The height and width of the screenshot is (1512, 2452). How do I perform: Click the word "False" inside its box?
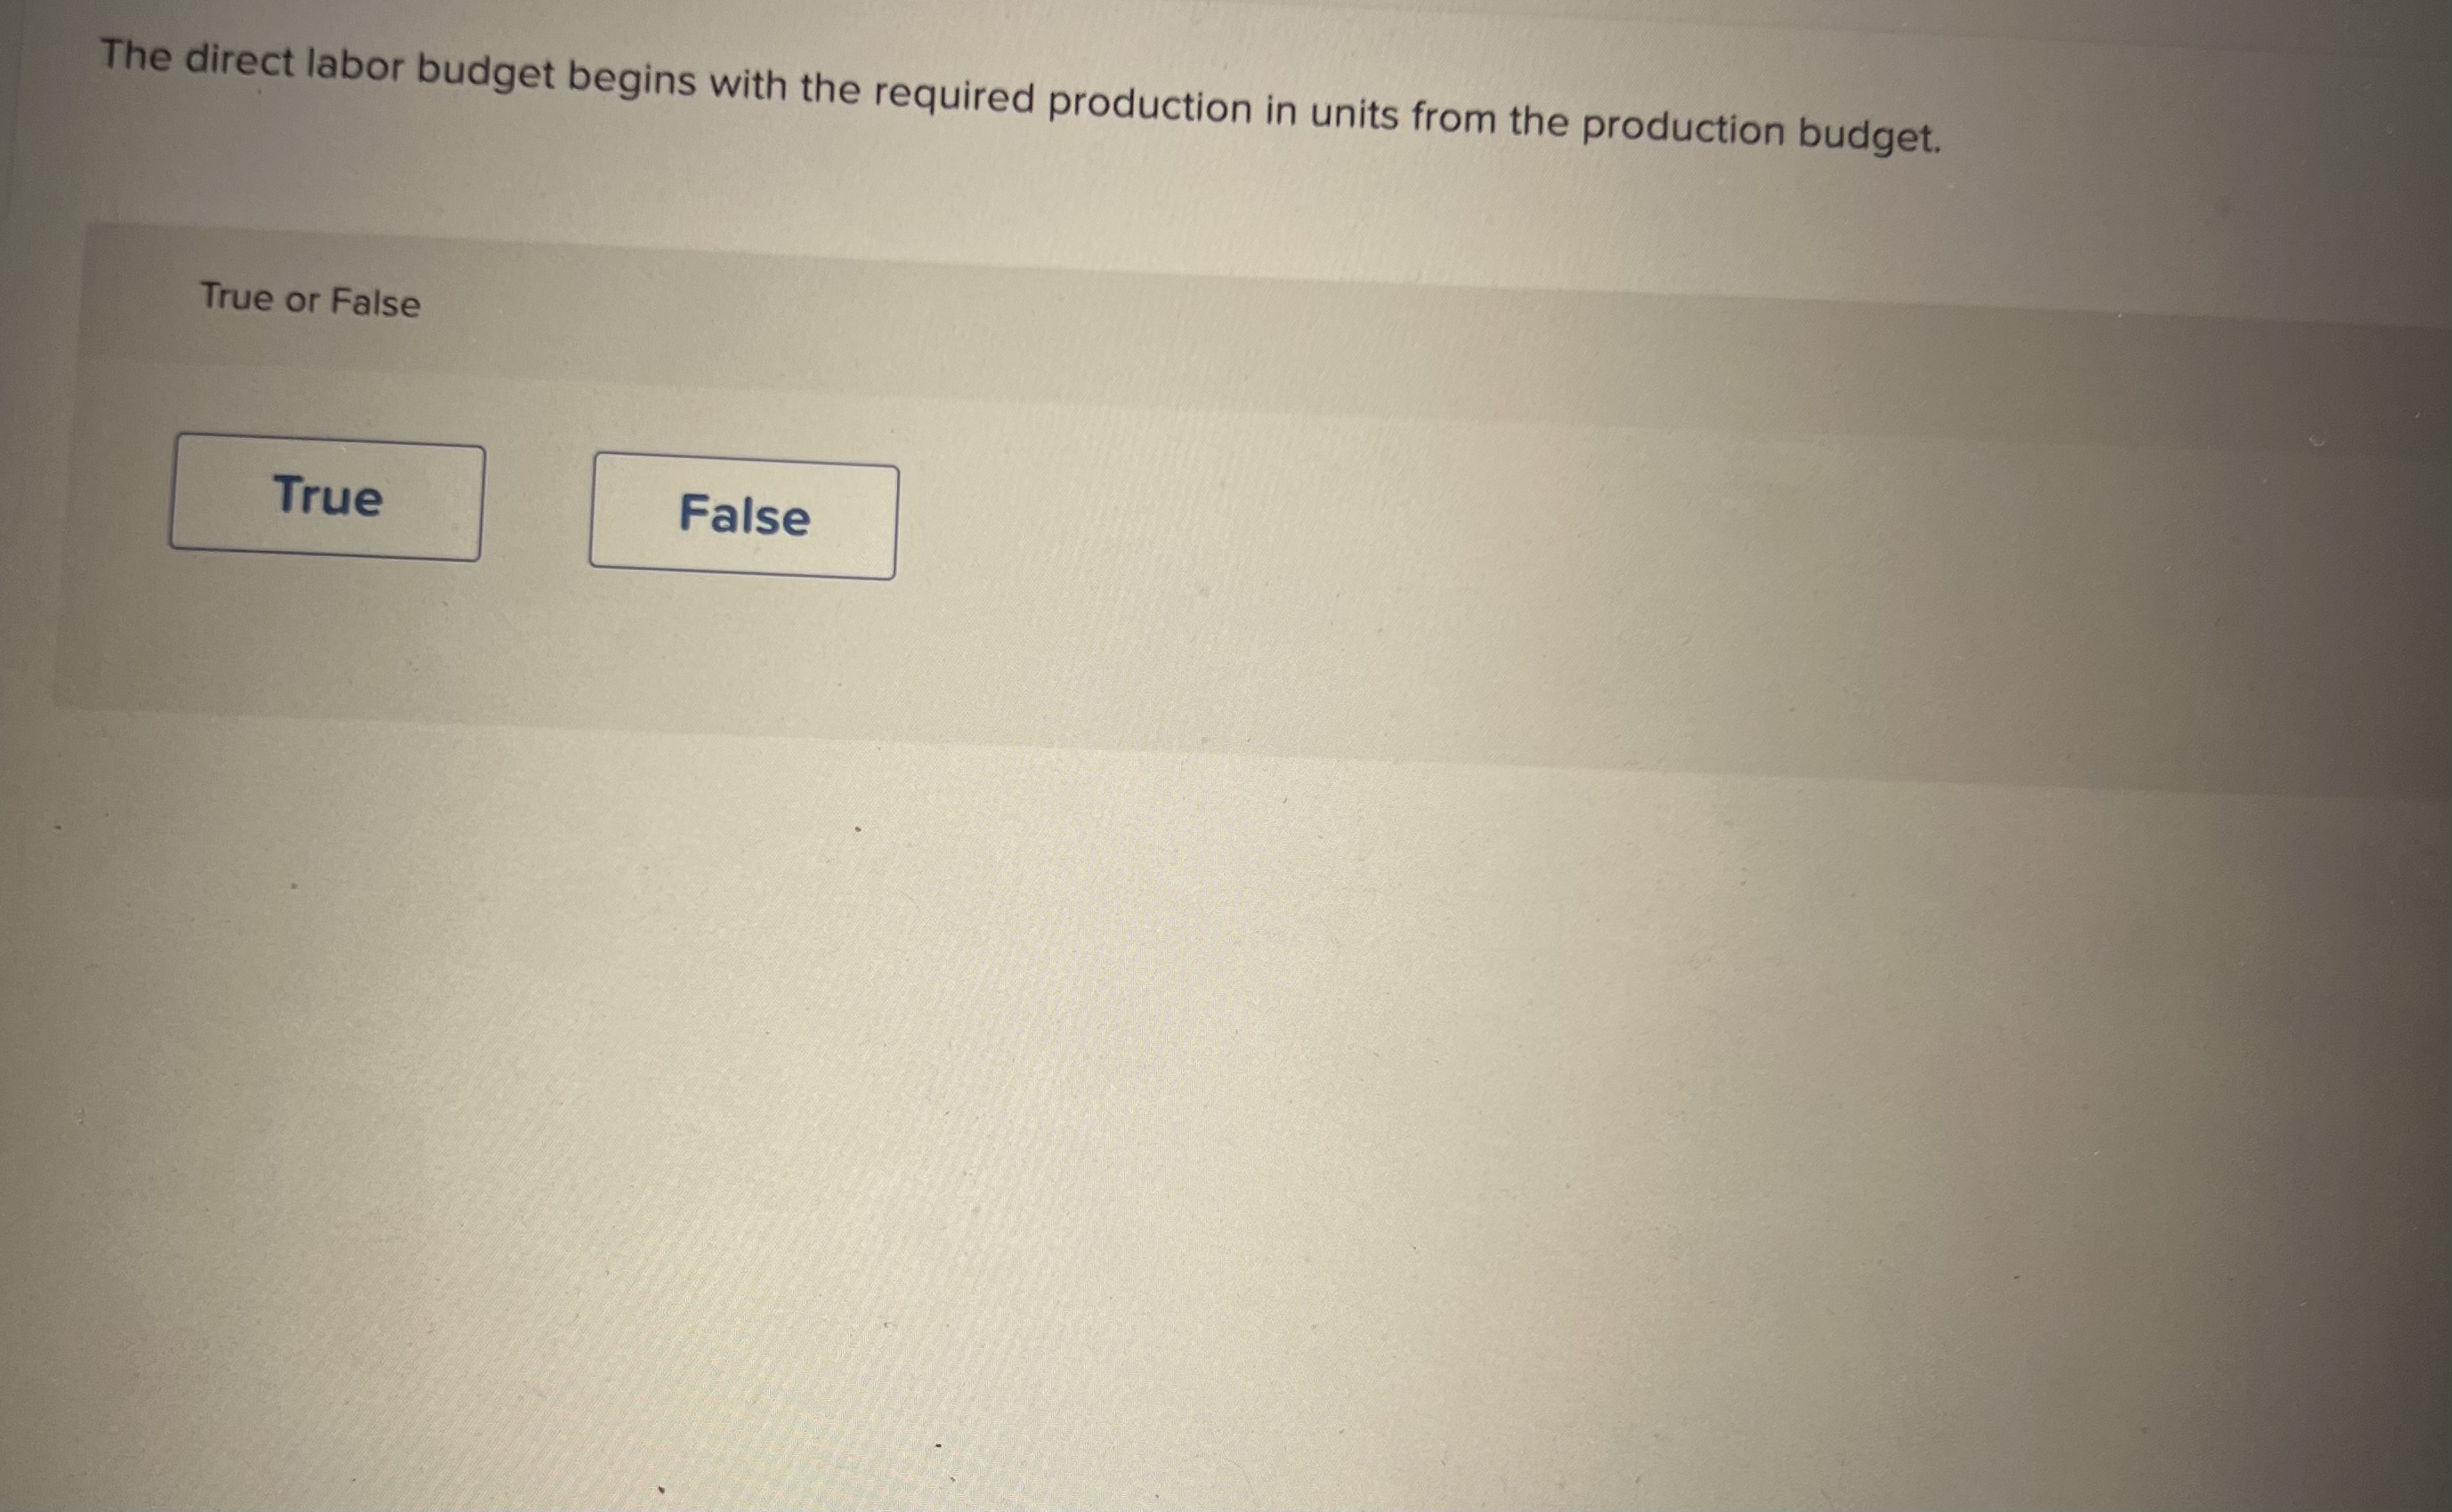point(745,515)
